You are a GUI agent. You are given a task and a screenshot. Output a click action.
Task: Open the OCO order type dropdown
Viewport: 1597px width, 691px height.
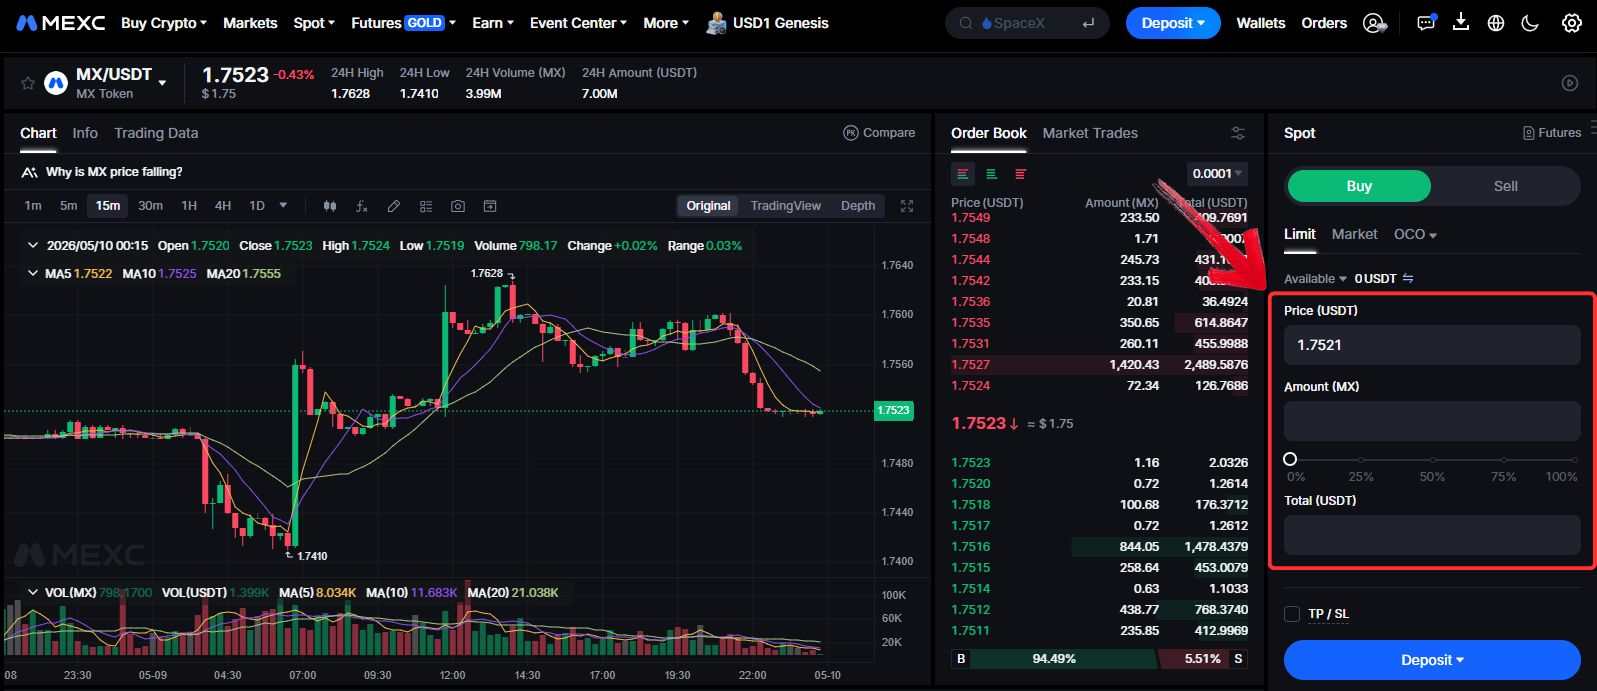tap(1415, 234)
